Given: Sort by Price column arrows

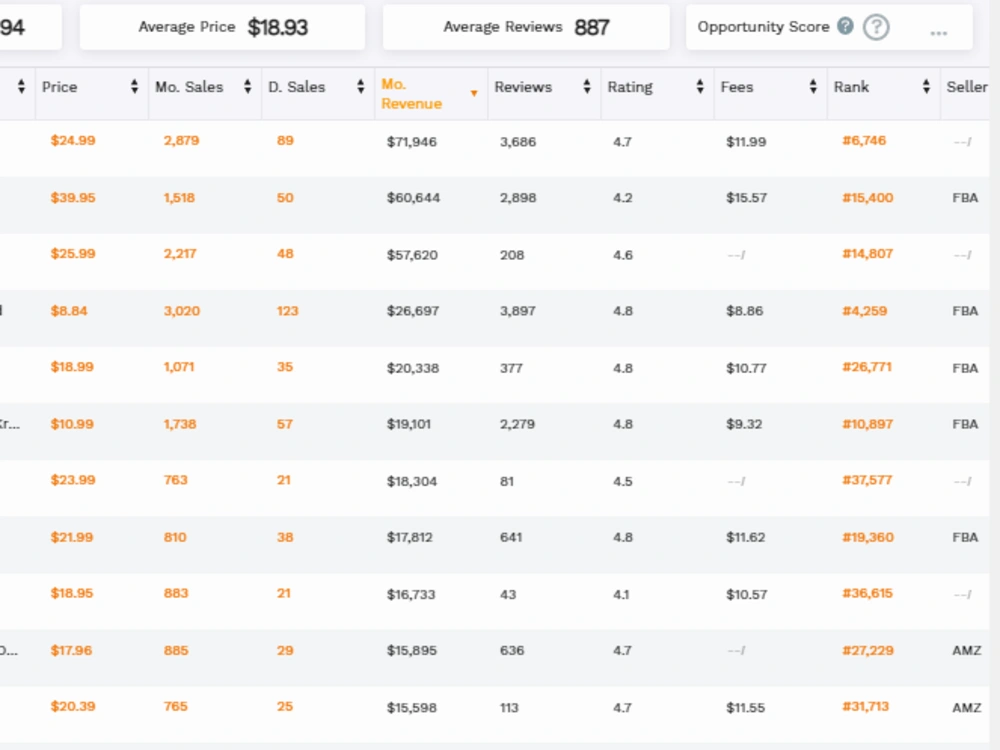Looking at the screenshot, I should tap(134, 87).
